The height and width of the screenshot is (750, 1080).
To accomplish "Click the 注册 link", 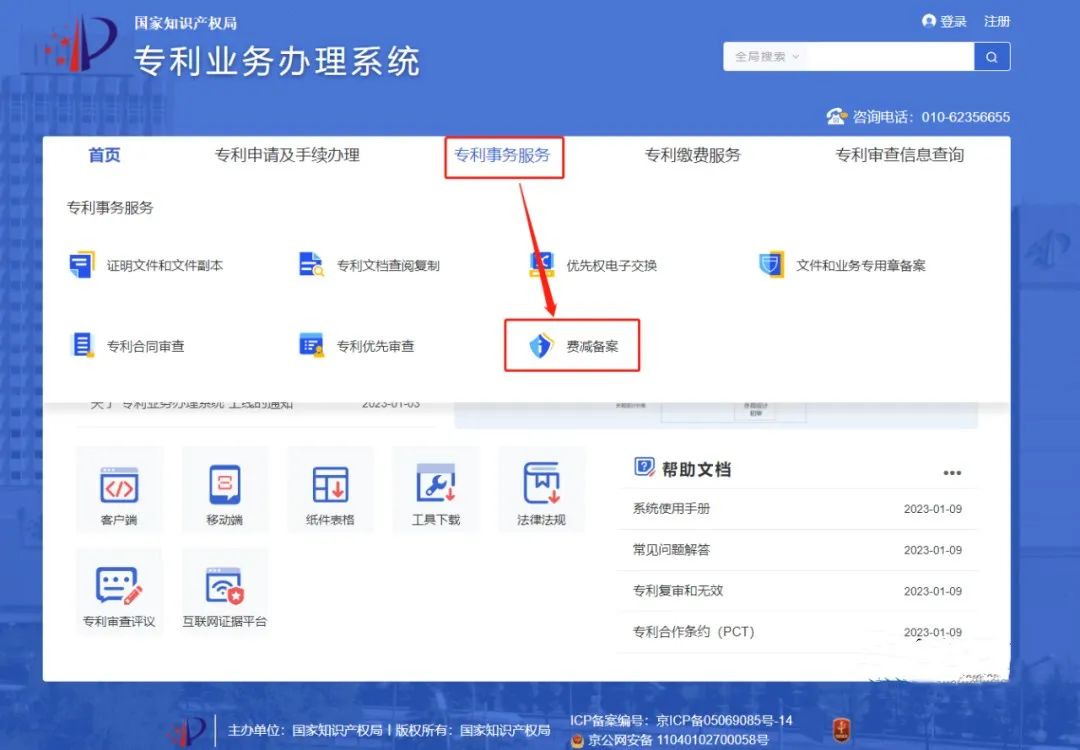I will [x=997, y=20].
